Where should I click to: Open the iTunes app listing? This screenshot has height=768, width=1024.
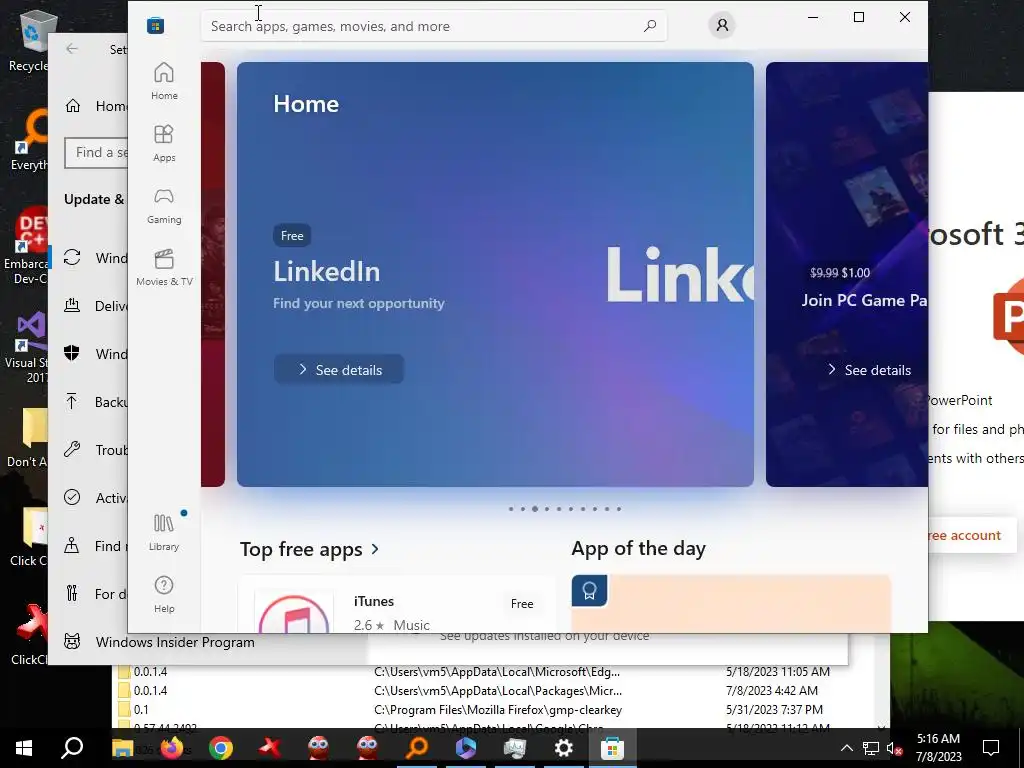396,604
